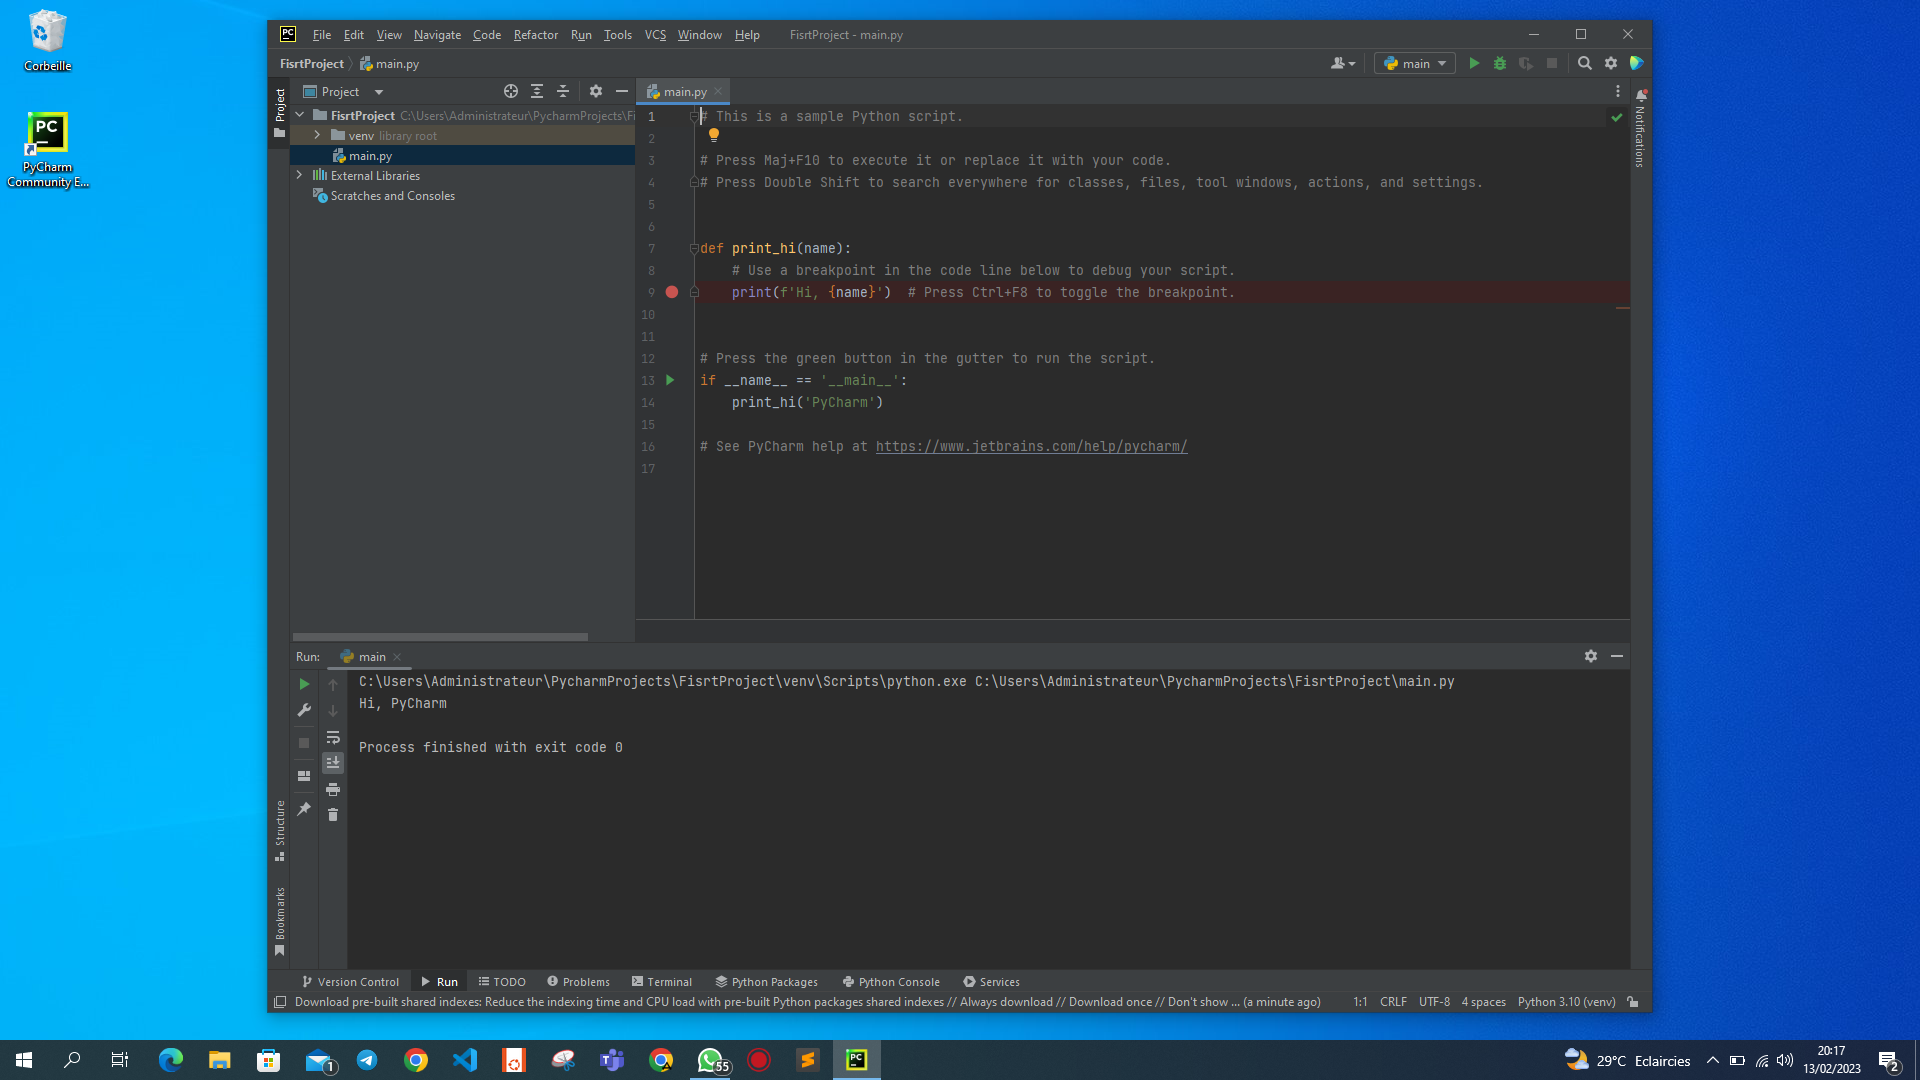Hide the Run tool window
Screen dimensions: 1920x1080
click(1617, 656)
